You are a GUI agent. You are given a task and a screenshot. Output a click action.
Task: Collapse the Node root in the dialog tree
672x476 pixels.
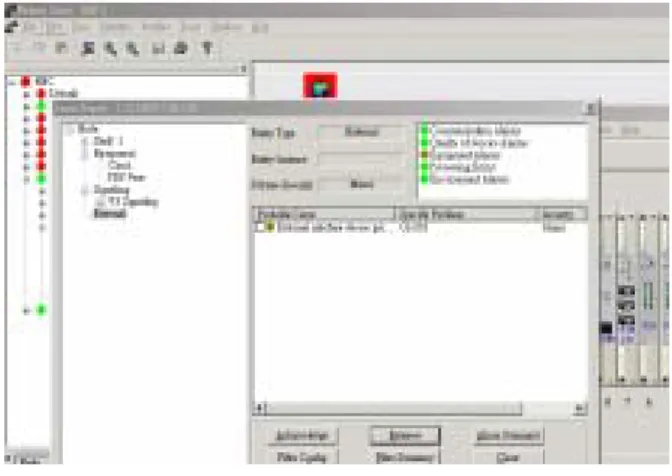[69, 129]
